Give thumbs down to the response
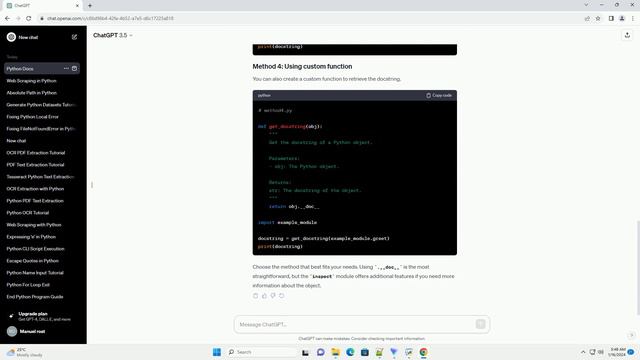The height and width of the screenshot is (360, 640). pos(273,296)
